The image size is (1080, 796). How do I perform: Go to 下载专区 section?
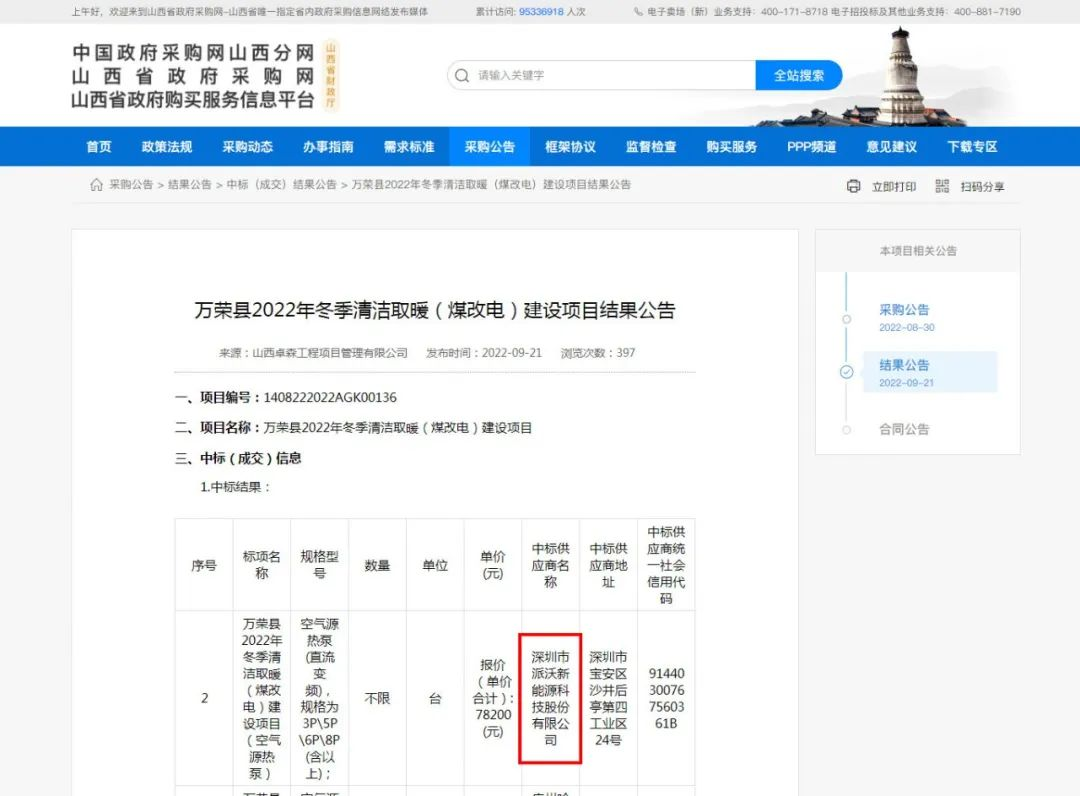[972, 147]
